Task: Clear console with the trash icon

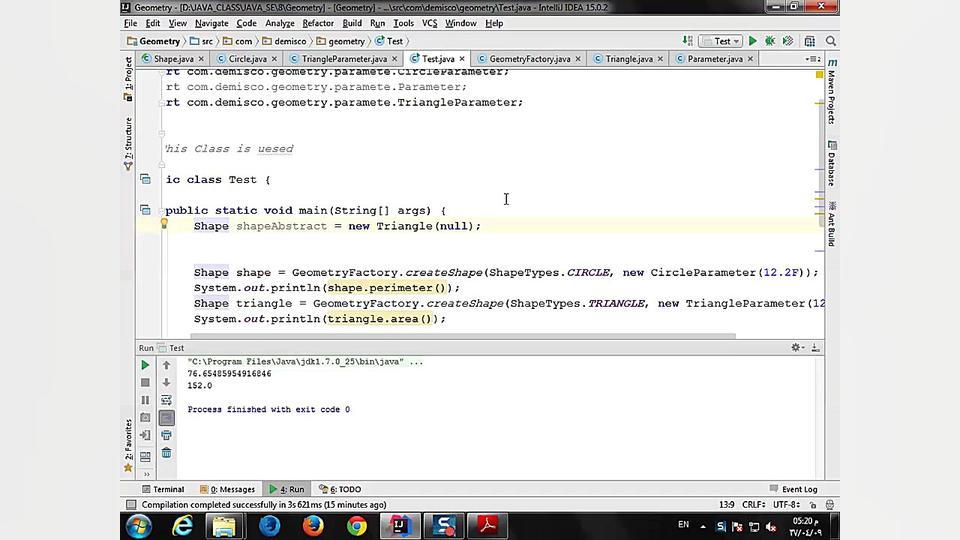Action: coord(167,453)
